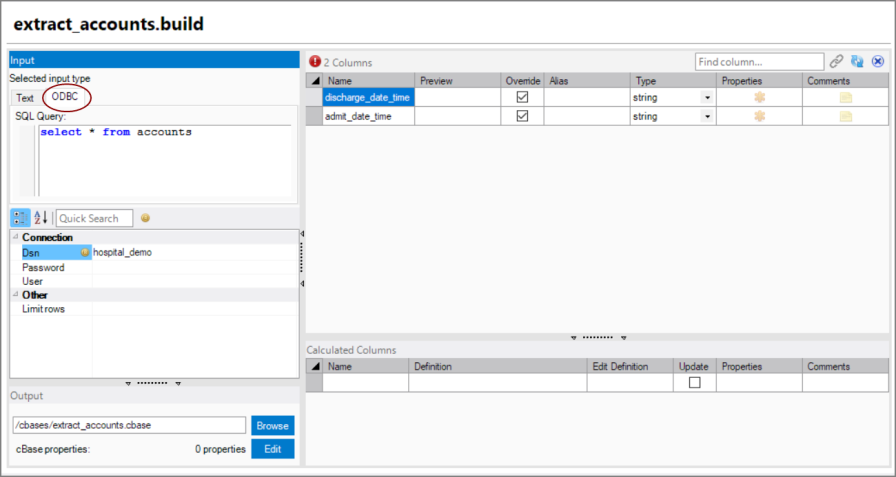Select the discharge_date_time name cell
Image resolution: width=896 pixels, height=477 pixels.
tap(369, 98)
